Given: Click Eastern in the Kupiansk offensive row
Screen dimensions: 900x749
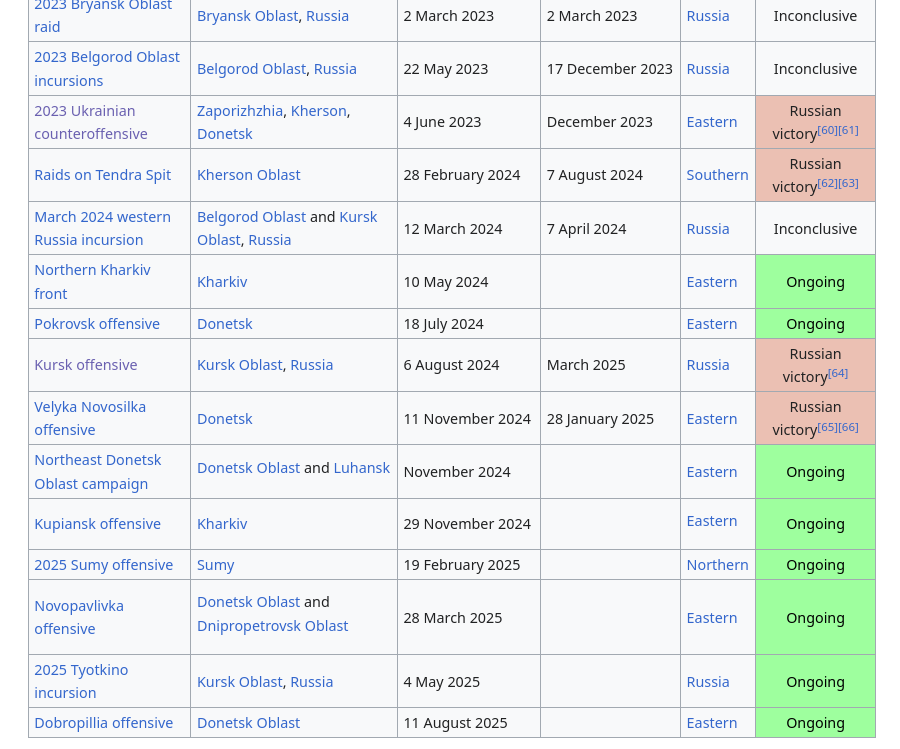Looking at the screenshot, I should pos(712,521).
